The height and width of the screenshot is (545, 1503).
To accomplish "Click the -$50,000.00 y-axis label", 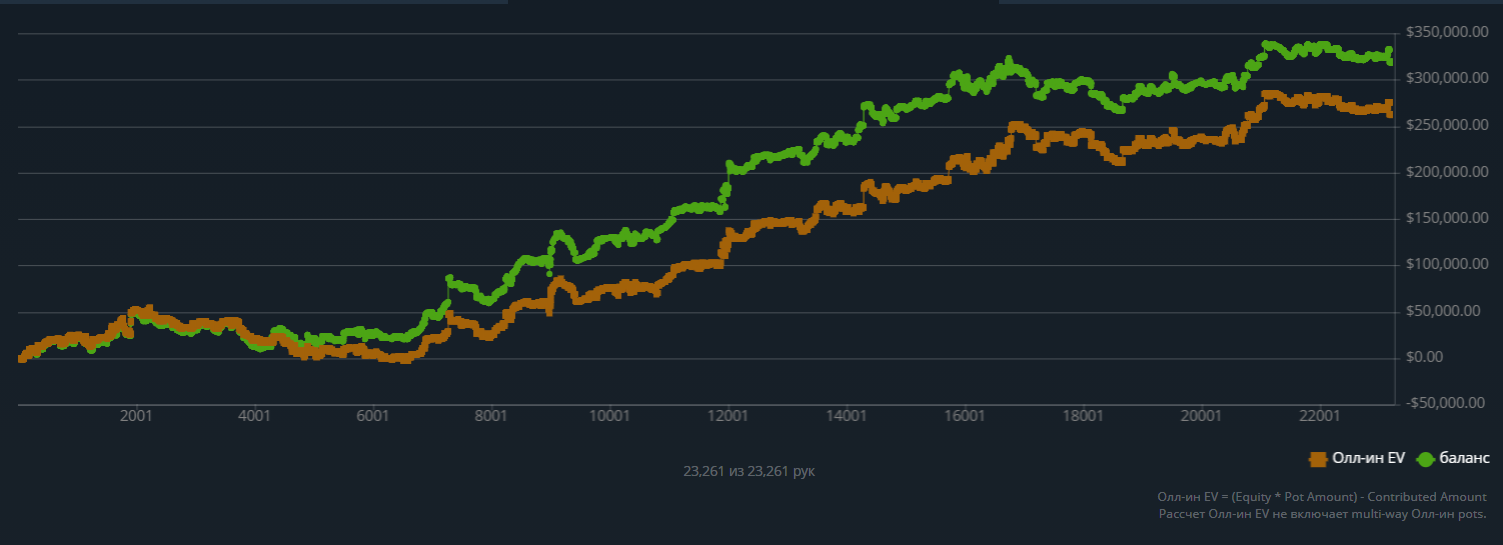I will pos(1443,403).
